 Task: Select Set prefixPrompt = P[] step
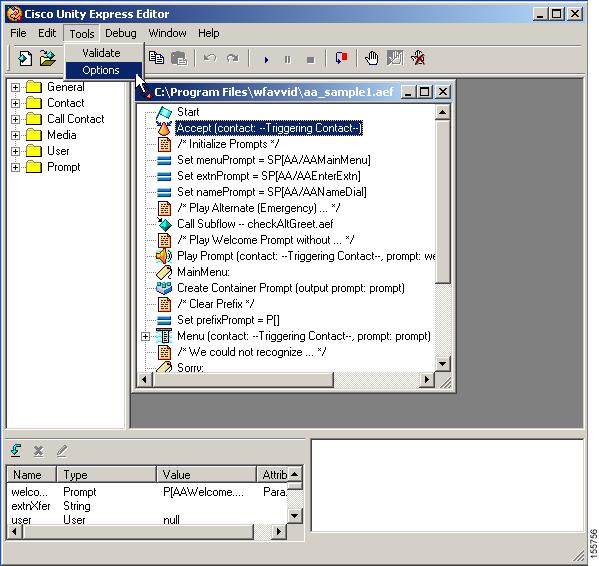228,320
